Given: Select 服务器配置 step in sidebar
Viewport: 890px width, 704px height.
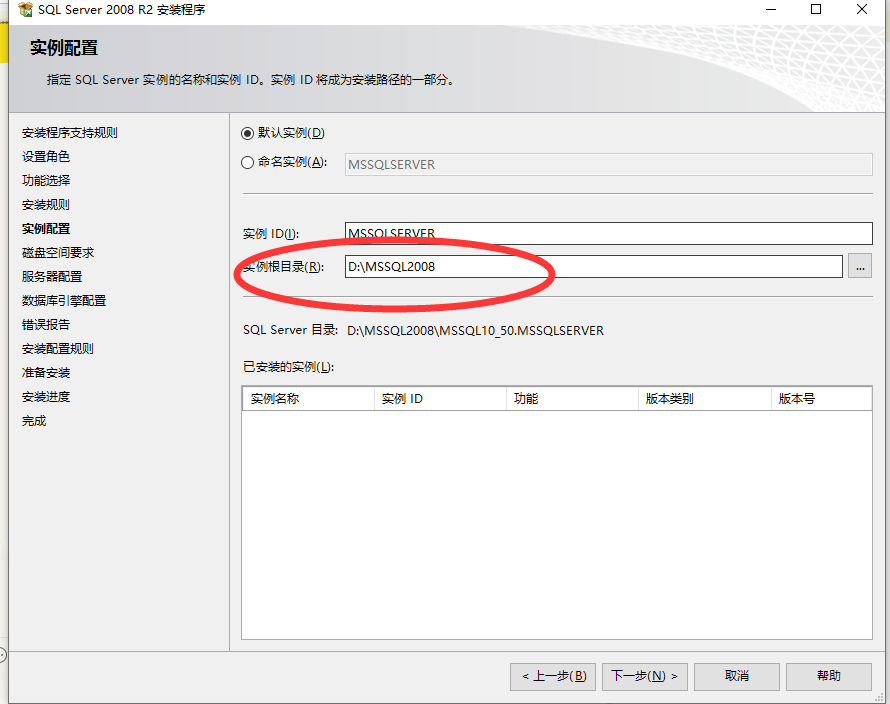Looking at the screenshot, I should [x=52, y=276].
